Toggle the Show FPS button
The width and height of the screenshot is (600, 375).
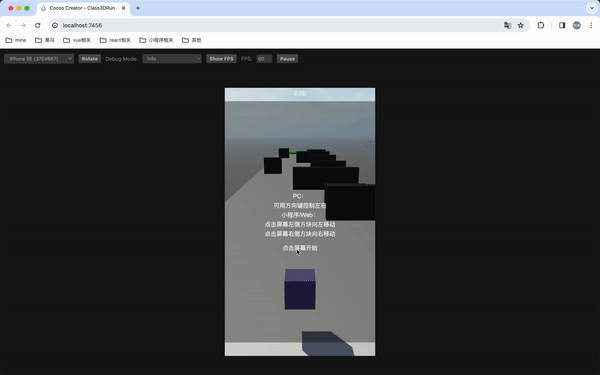(221, 59)
